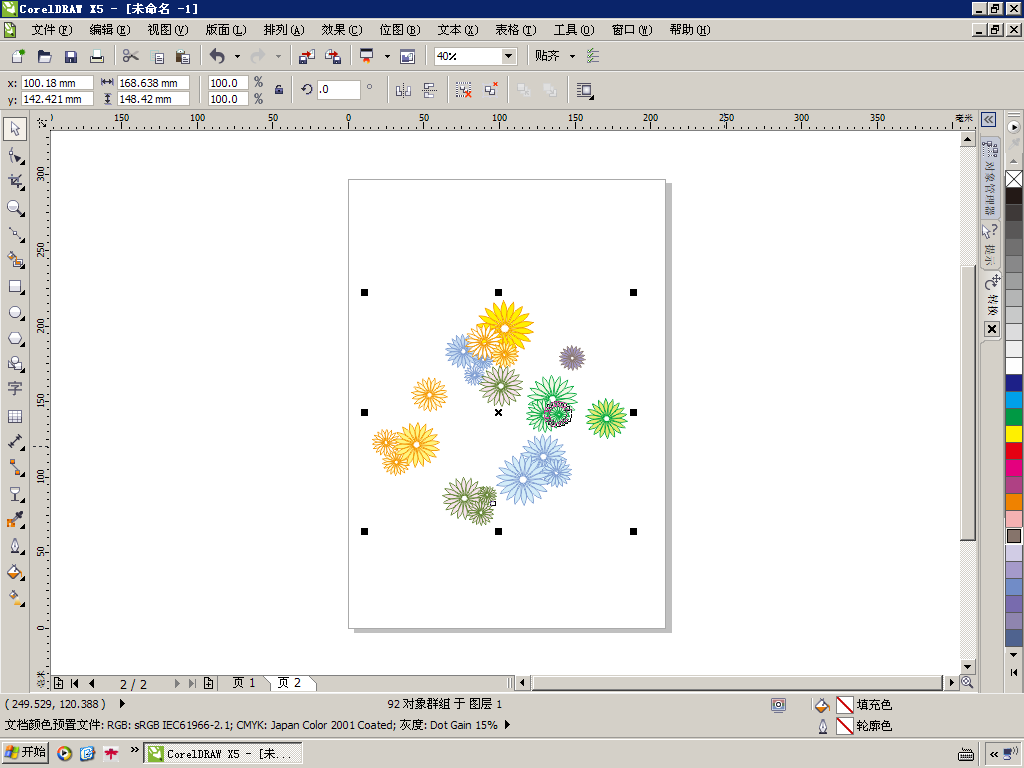Open the wrap text options
1024x768 pixels.
(x=585, y=90)
